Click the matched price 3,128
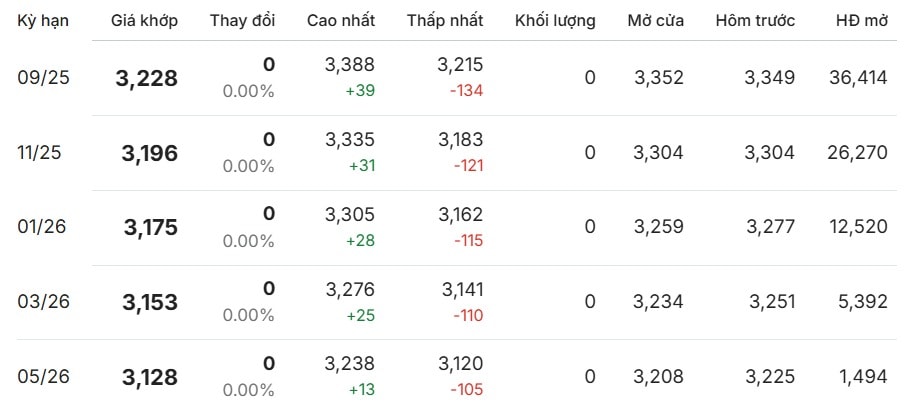The height and width of the screenshot is (410, 909). click(x=150, y=378)
